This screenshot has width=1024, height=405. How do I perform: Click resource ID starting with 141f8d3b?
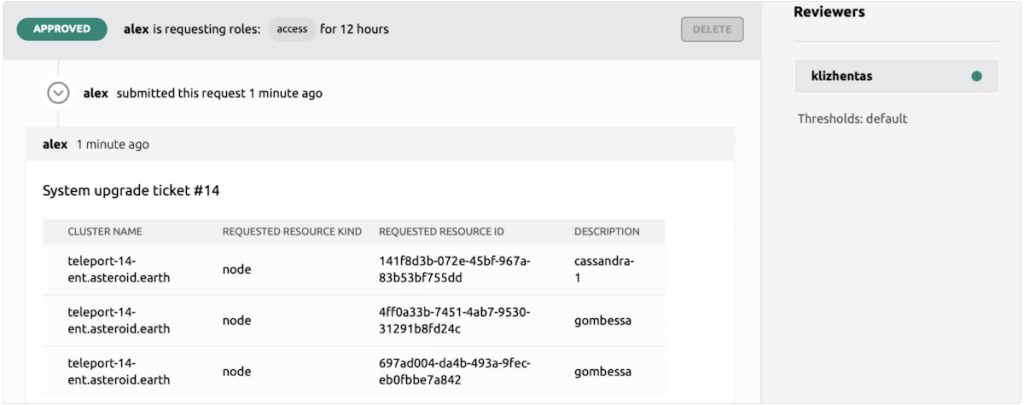[x=455, y=270]
